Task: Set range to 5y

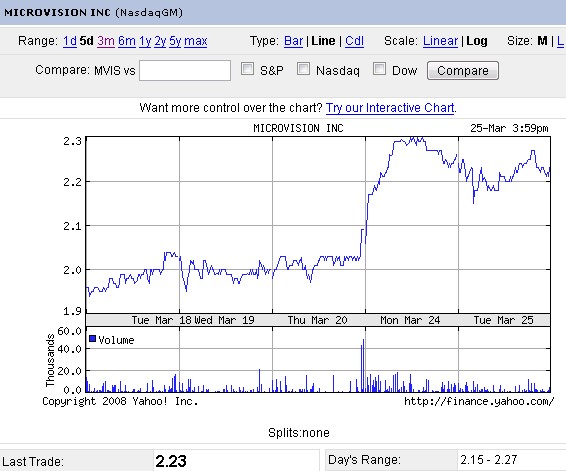Action: coord(175,41)
